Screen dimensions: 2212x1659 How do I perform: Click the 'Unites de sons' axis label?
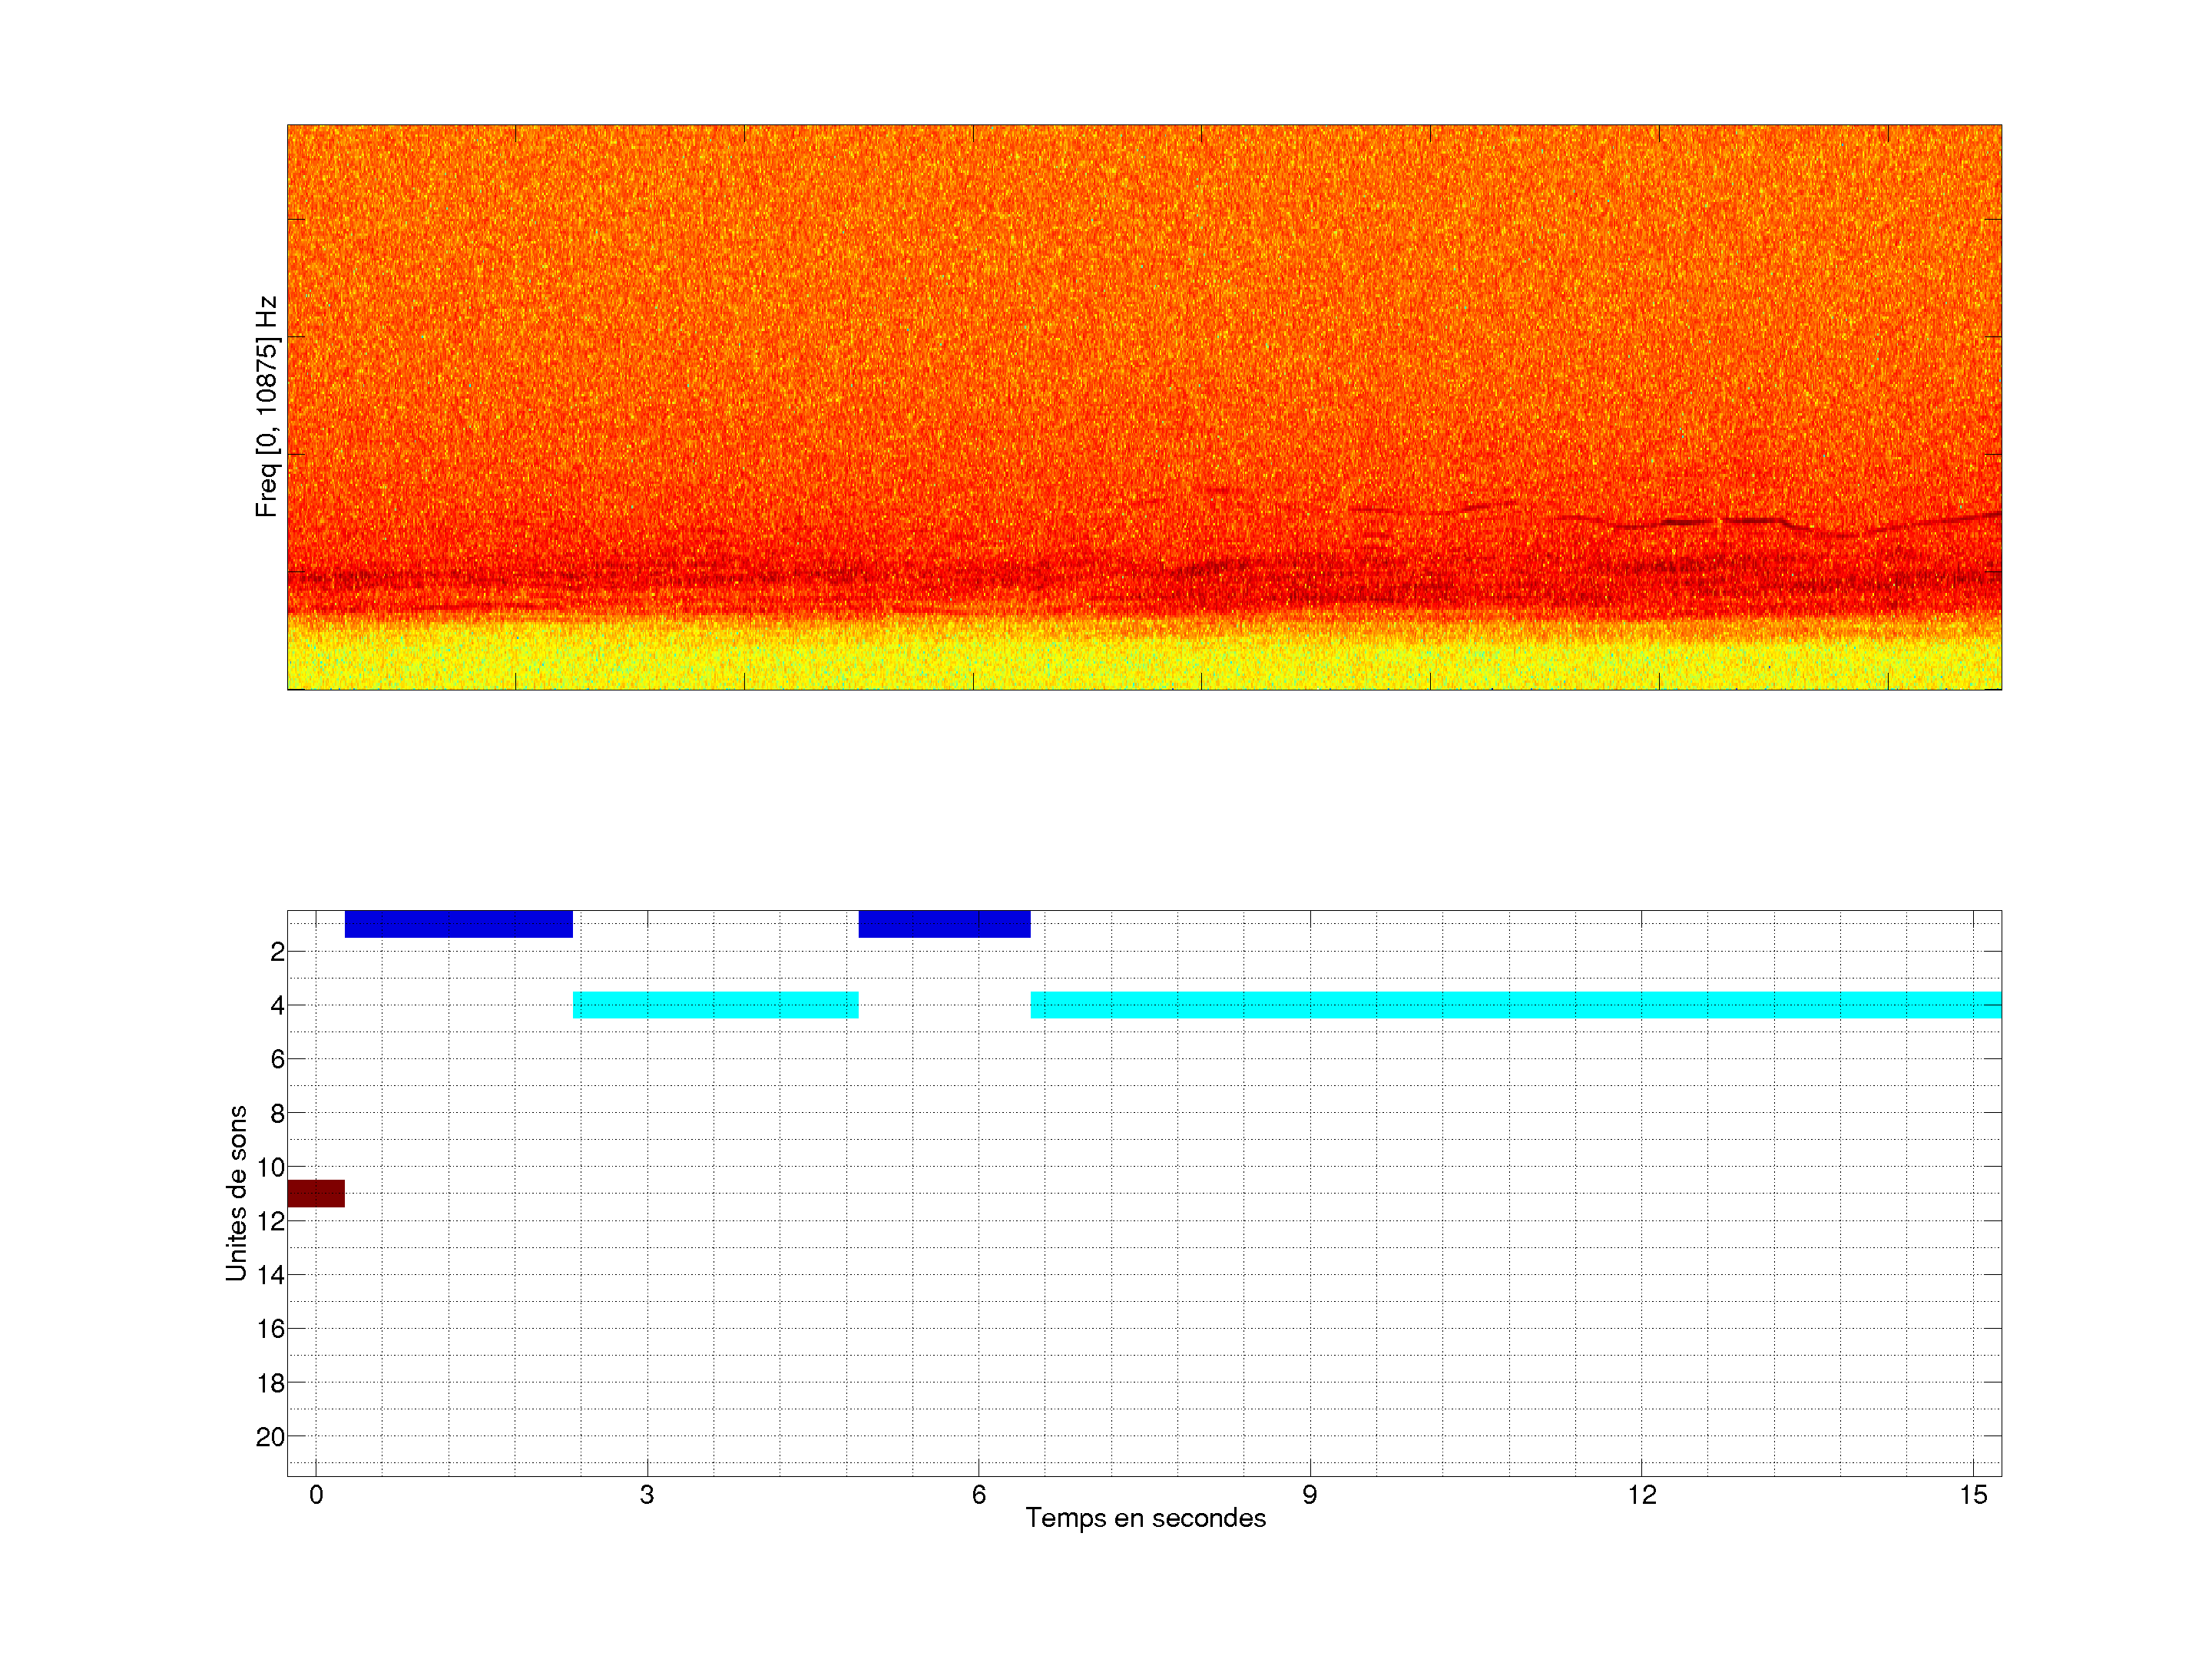(x=236, y=1193)
